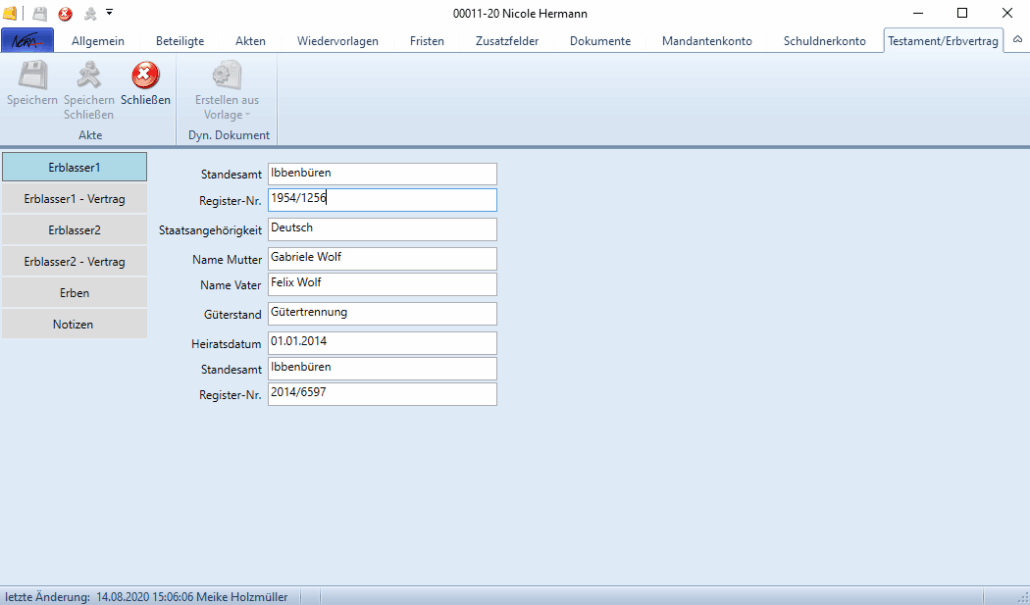Go to the Wiedervorlagen tab

pos(337,41)
